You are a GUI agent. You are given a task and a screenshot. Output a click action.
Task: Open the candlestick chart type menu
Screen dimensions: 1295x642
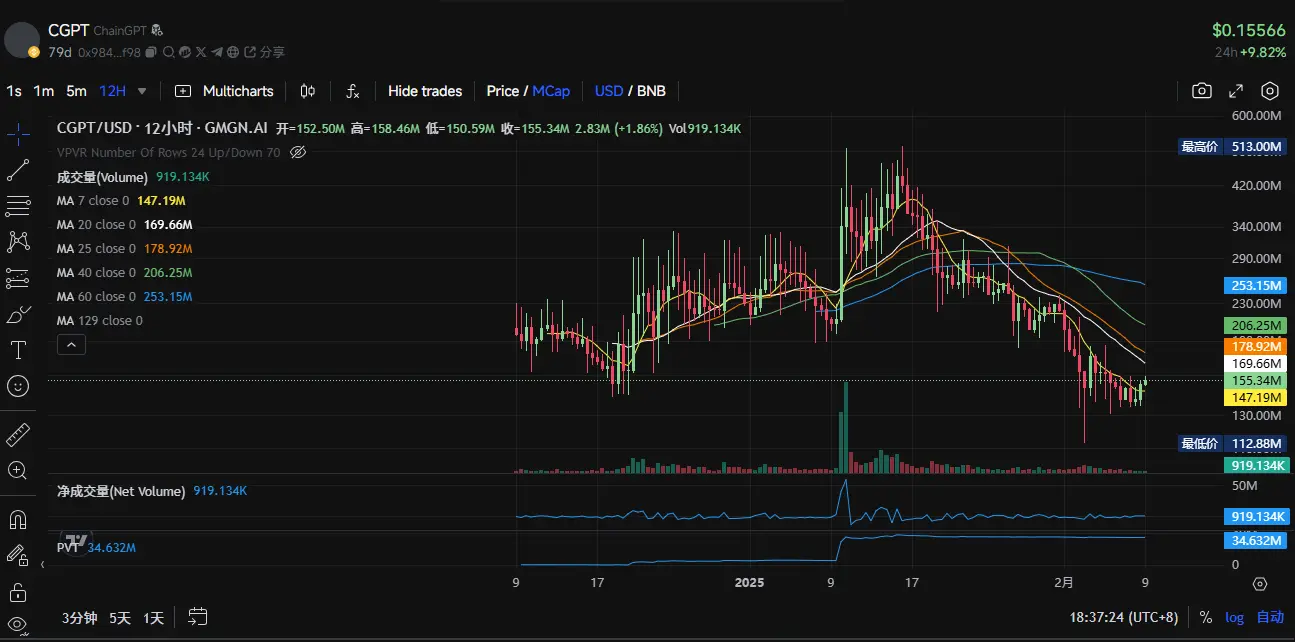coord(308,91)
